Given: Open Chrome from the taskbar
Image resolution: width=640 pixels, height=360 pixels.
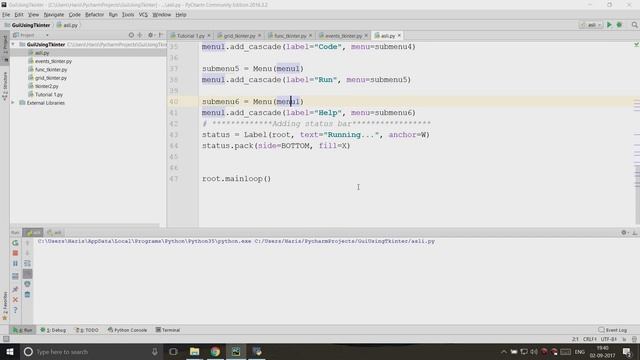Looking at the screenshot, I should 215,352.
